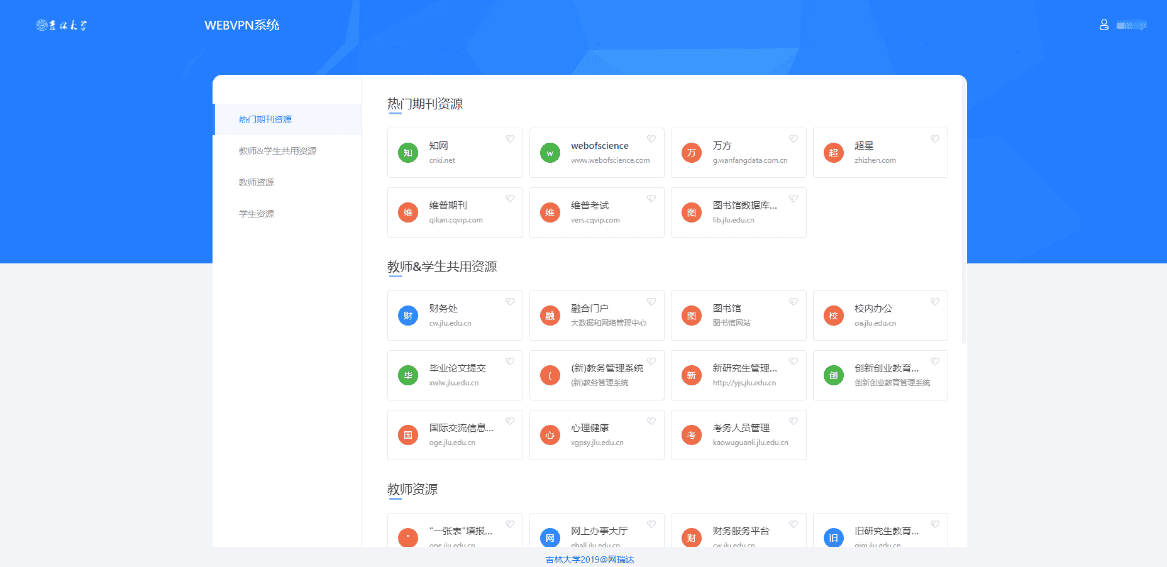Click the 教师资源 section heading
This screenshot has height=567, width=1167.
[x=412, y=490]
